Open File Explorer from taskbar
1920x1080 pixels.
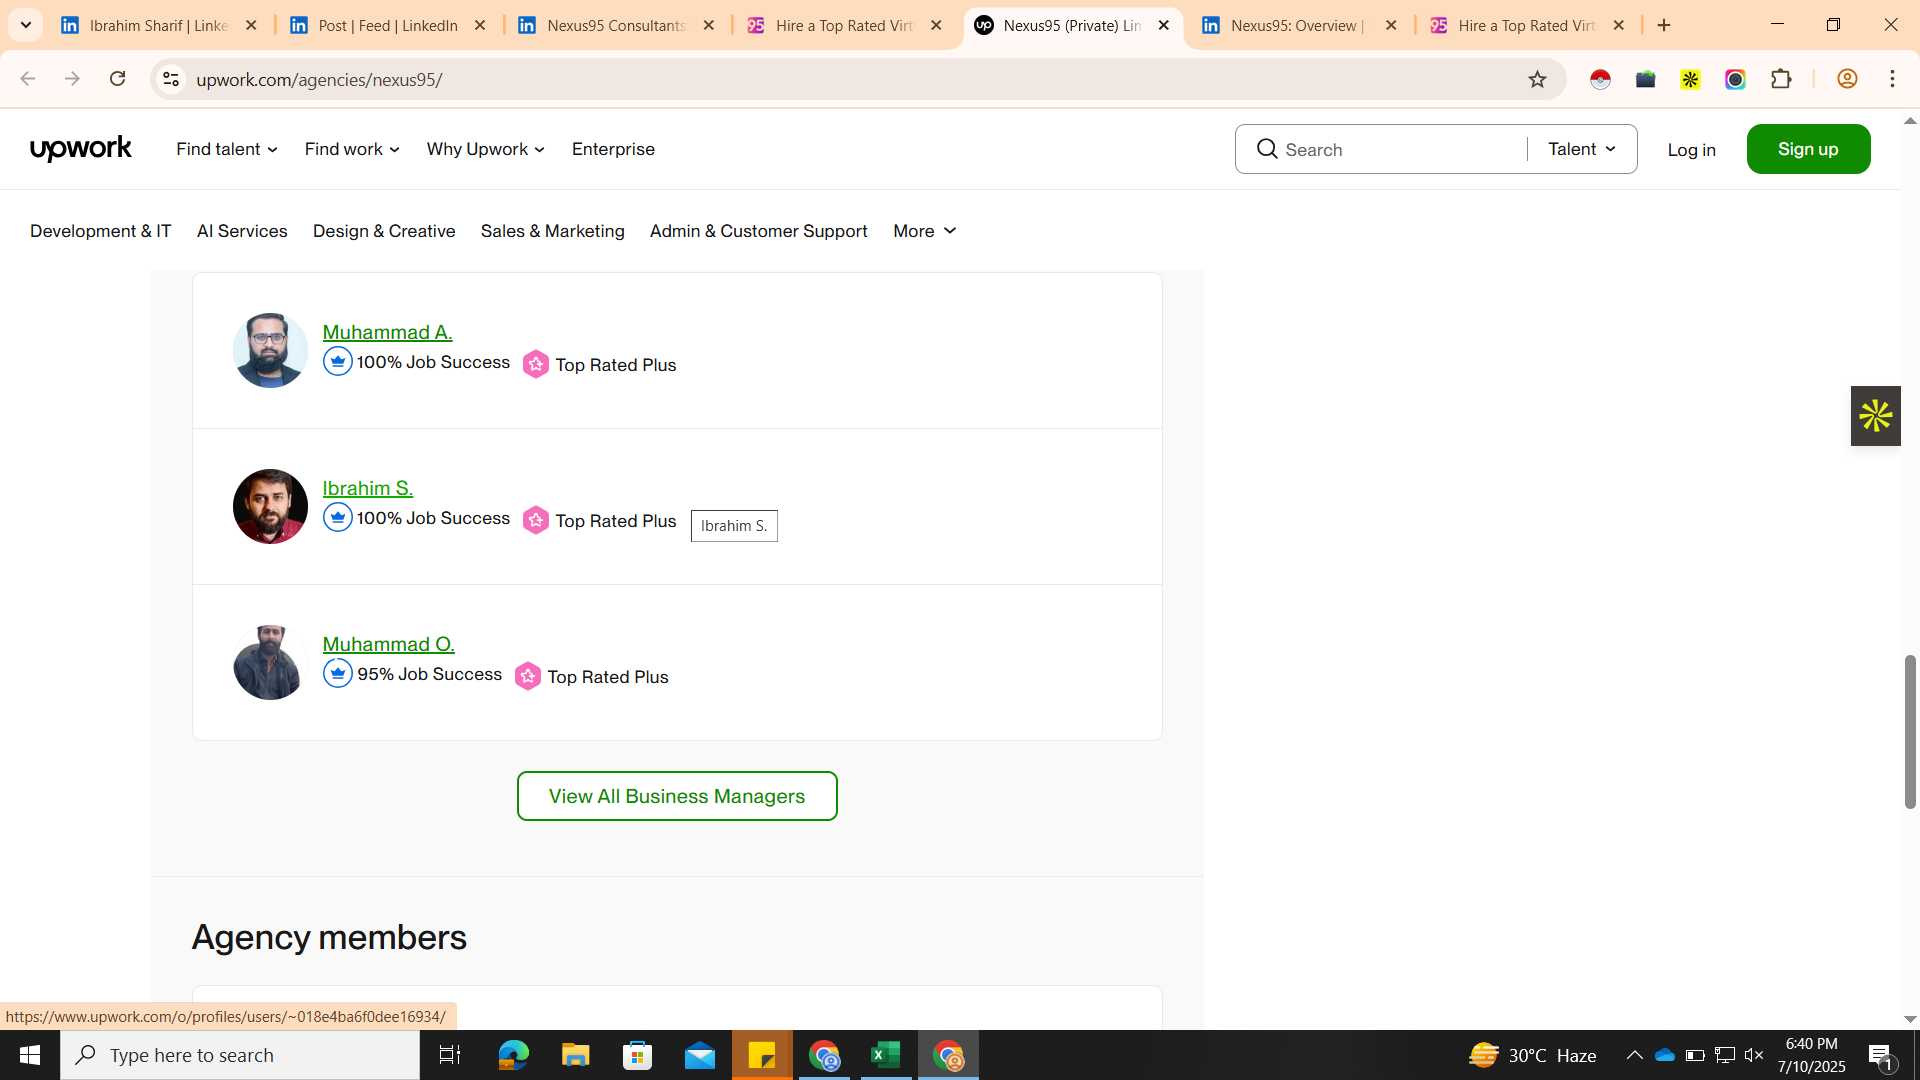(x=575, y=1055)
